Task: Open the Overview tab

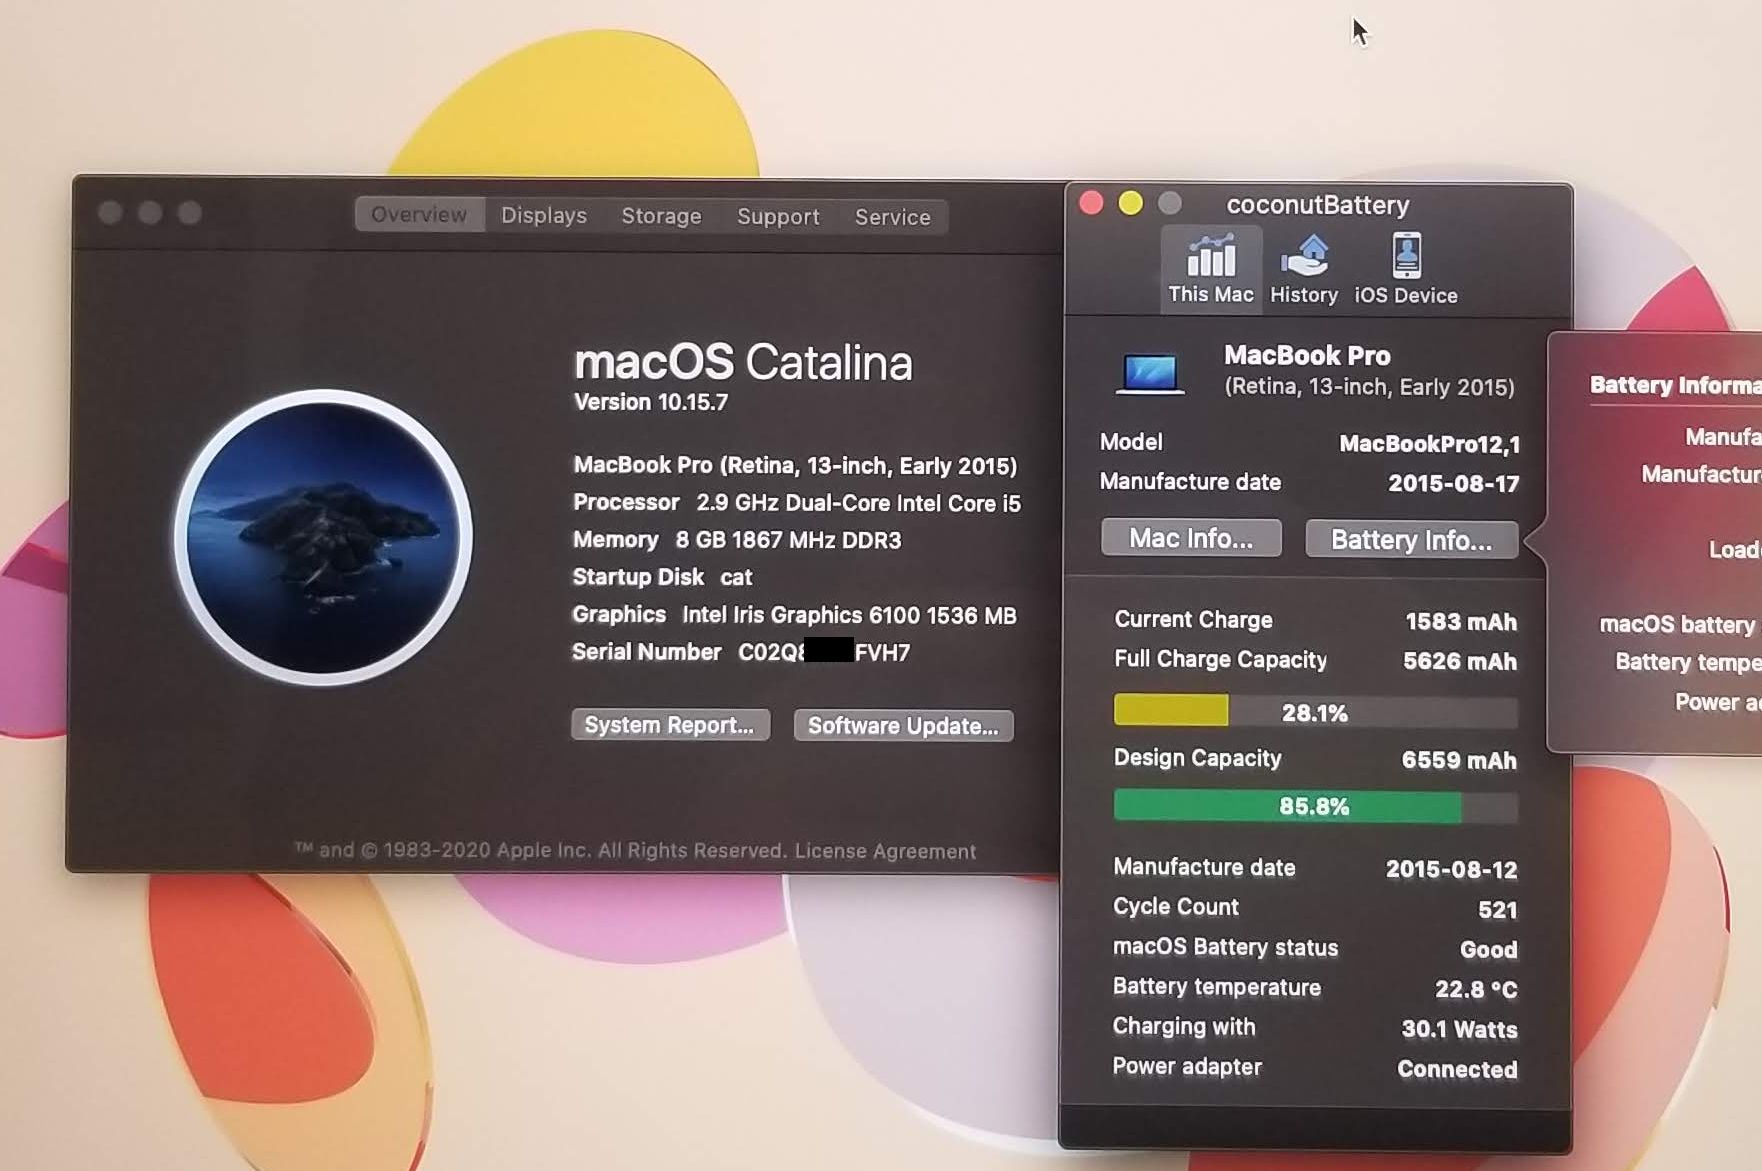Action: tap(419, 215)
